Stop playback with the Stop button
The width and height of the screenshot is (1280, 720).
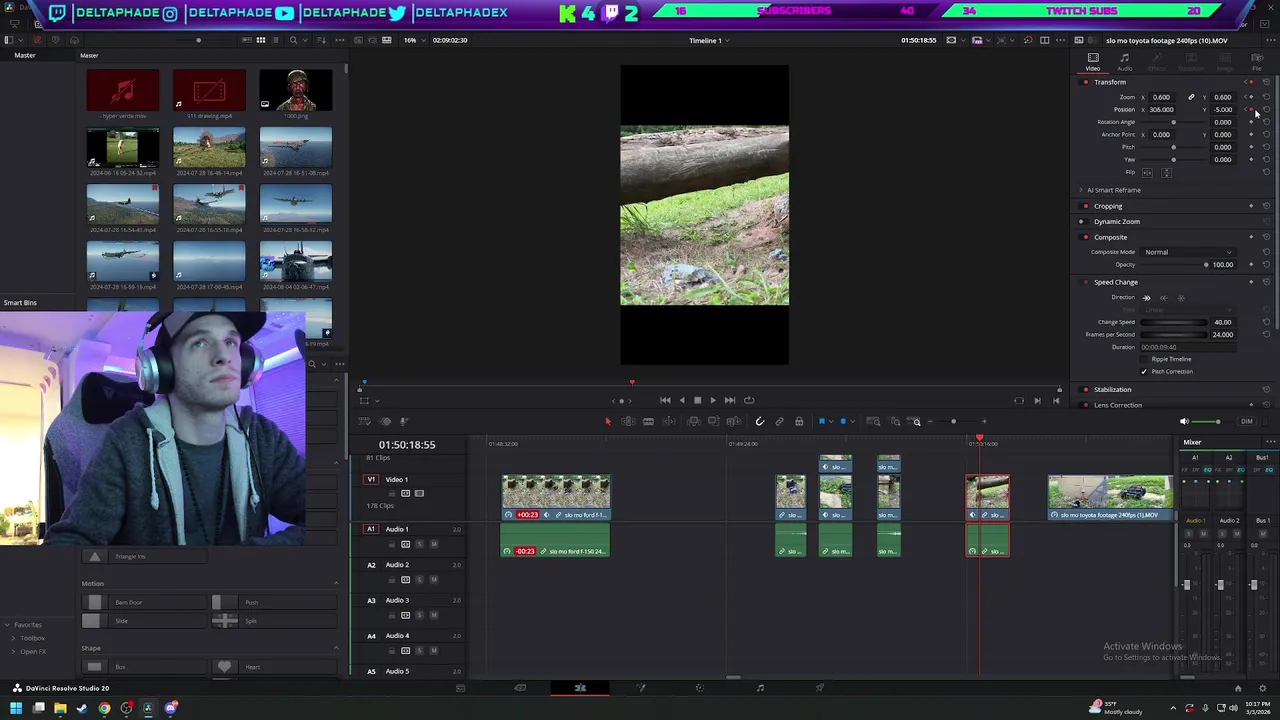point(698,400)
